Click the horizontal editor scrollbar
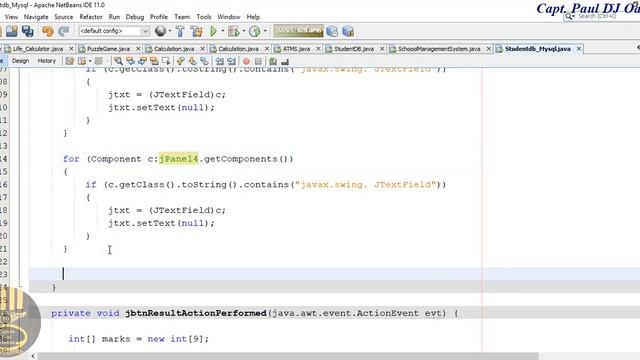 pyautogui.click(x=288, y=356)
